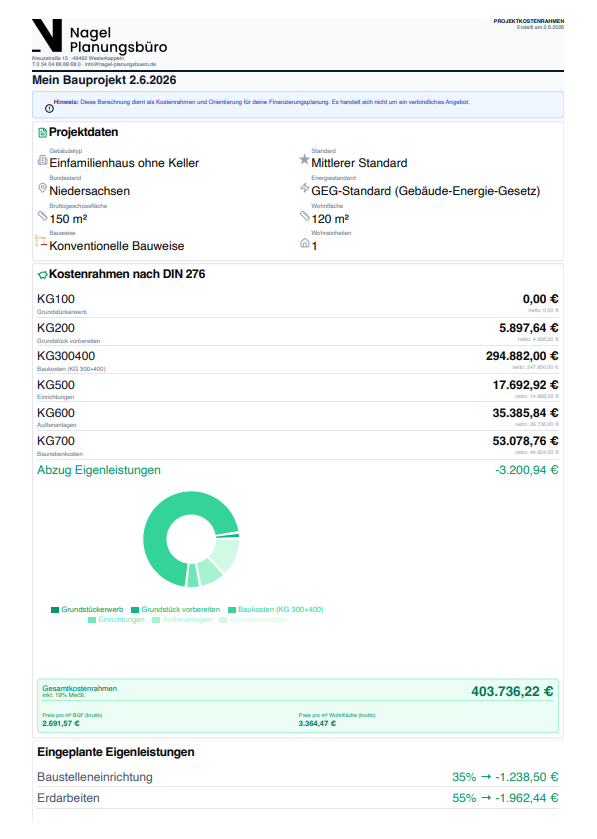Click the location pin beside Niedersachsen

click(42, 188)
